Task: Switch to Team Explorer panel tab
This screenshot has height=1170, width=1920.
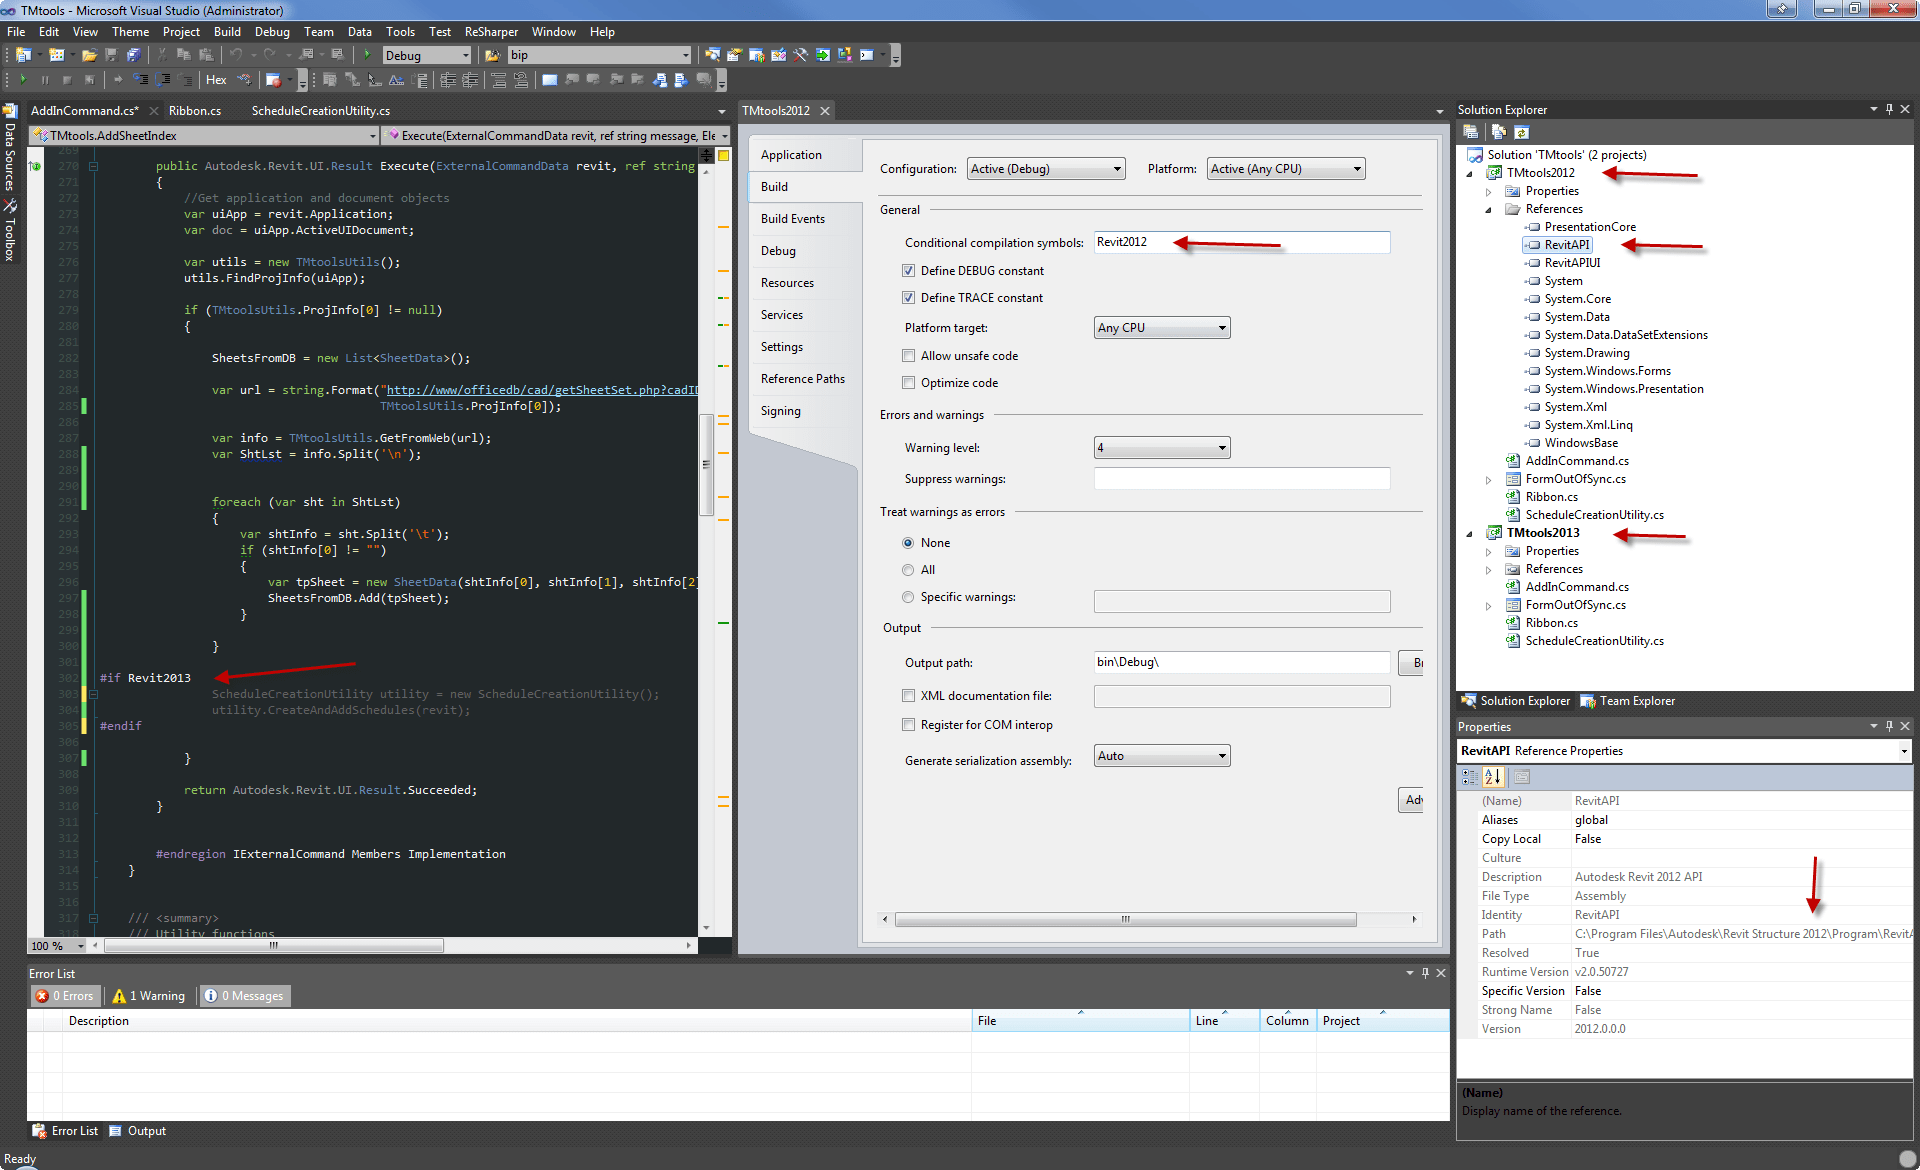Action: [1627, 701]
